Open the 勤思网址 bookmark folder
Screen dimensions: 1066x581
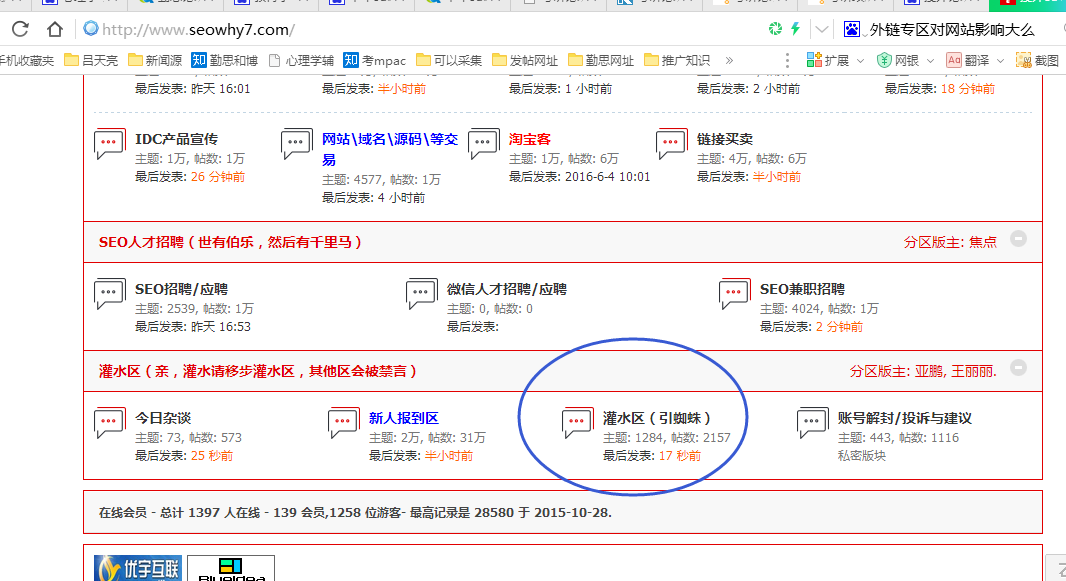coord(601,60)
